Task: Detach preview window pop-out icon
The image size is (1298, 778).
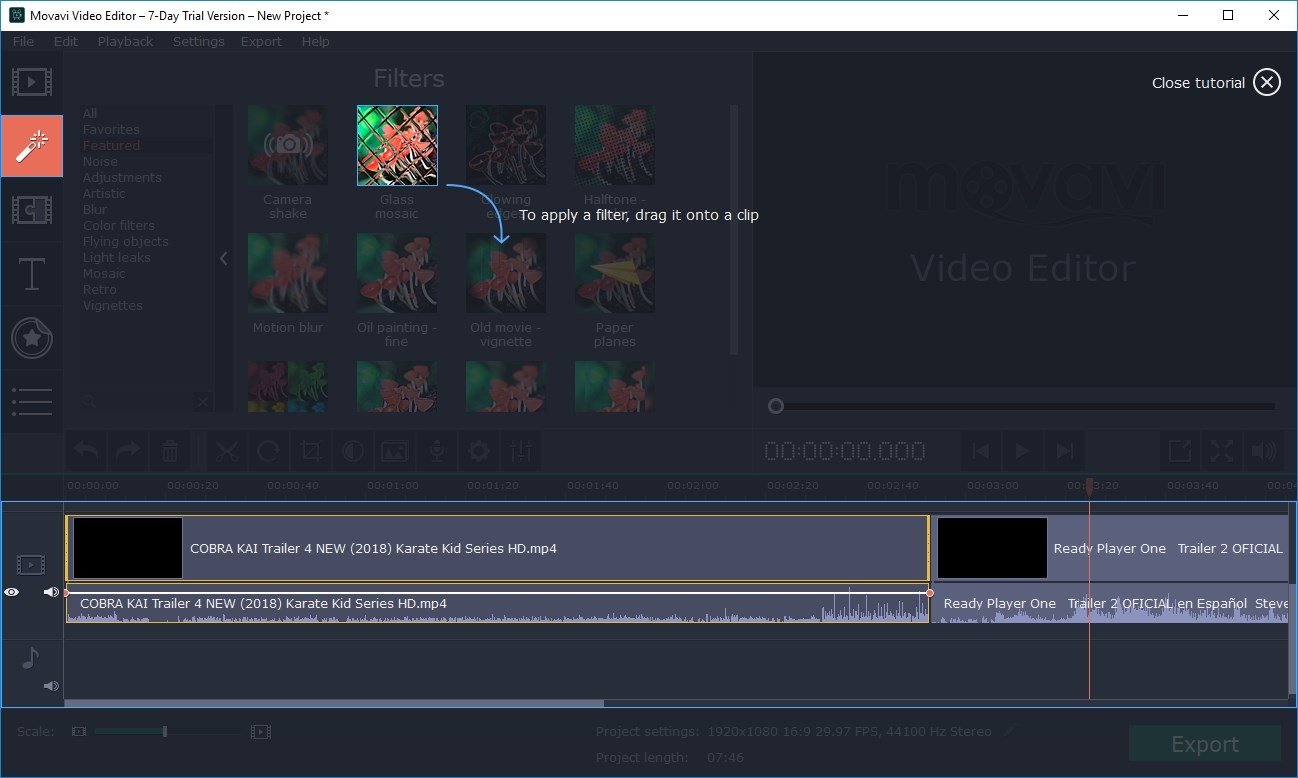Action: pos(1180,451)
